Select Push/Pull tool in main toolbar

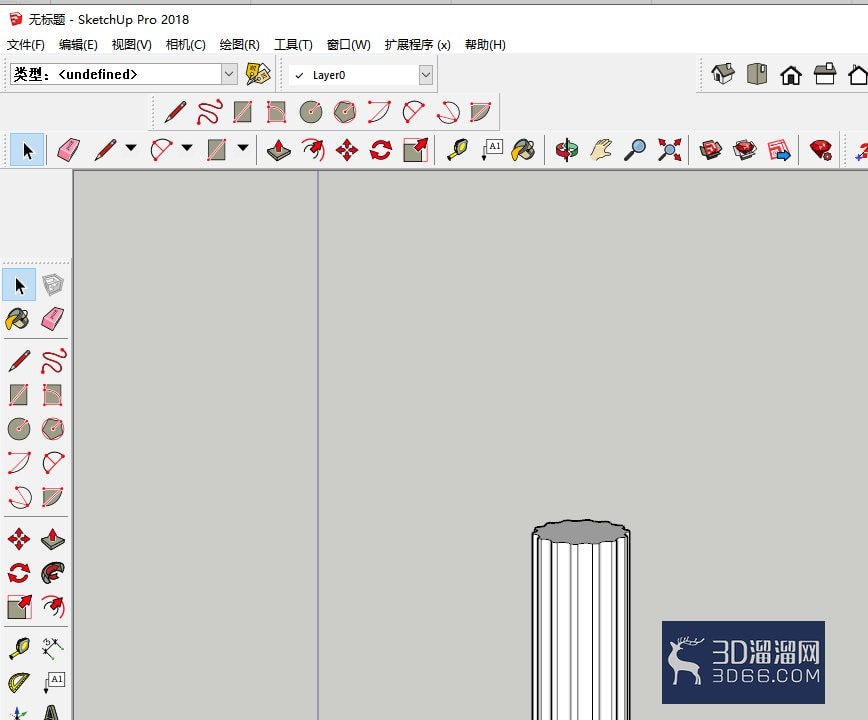click(278, 150)
